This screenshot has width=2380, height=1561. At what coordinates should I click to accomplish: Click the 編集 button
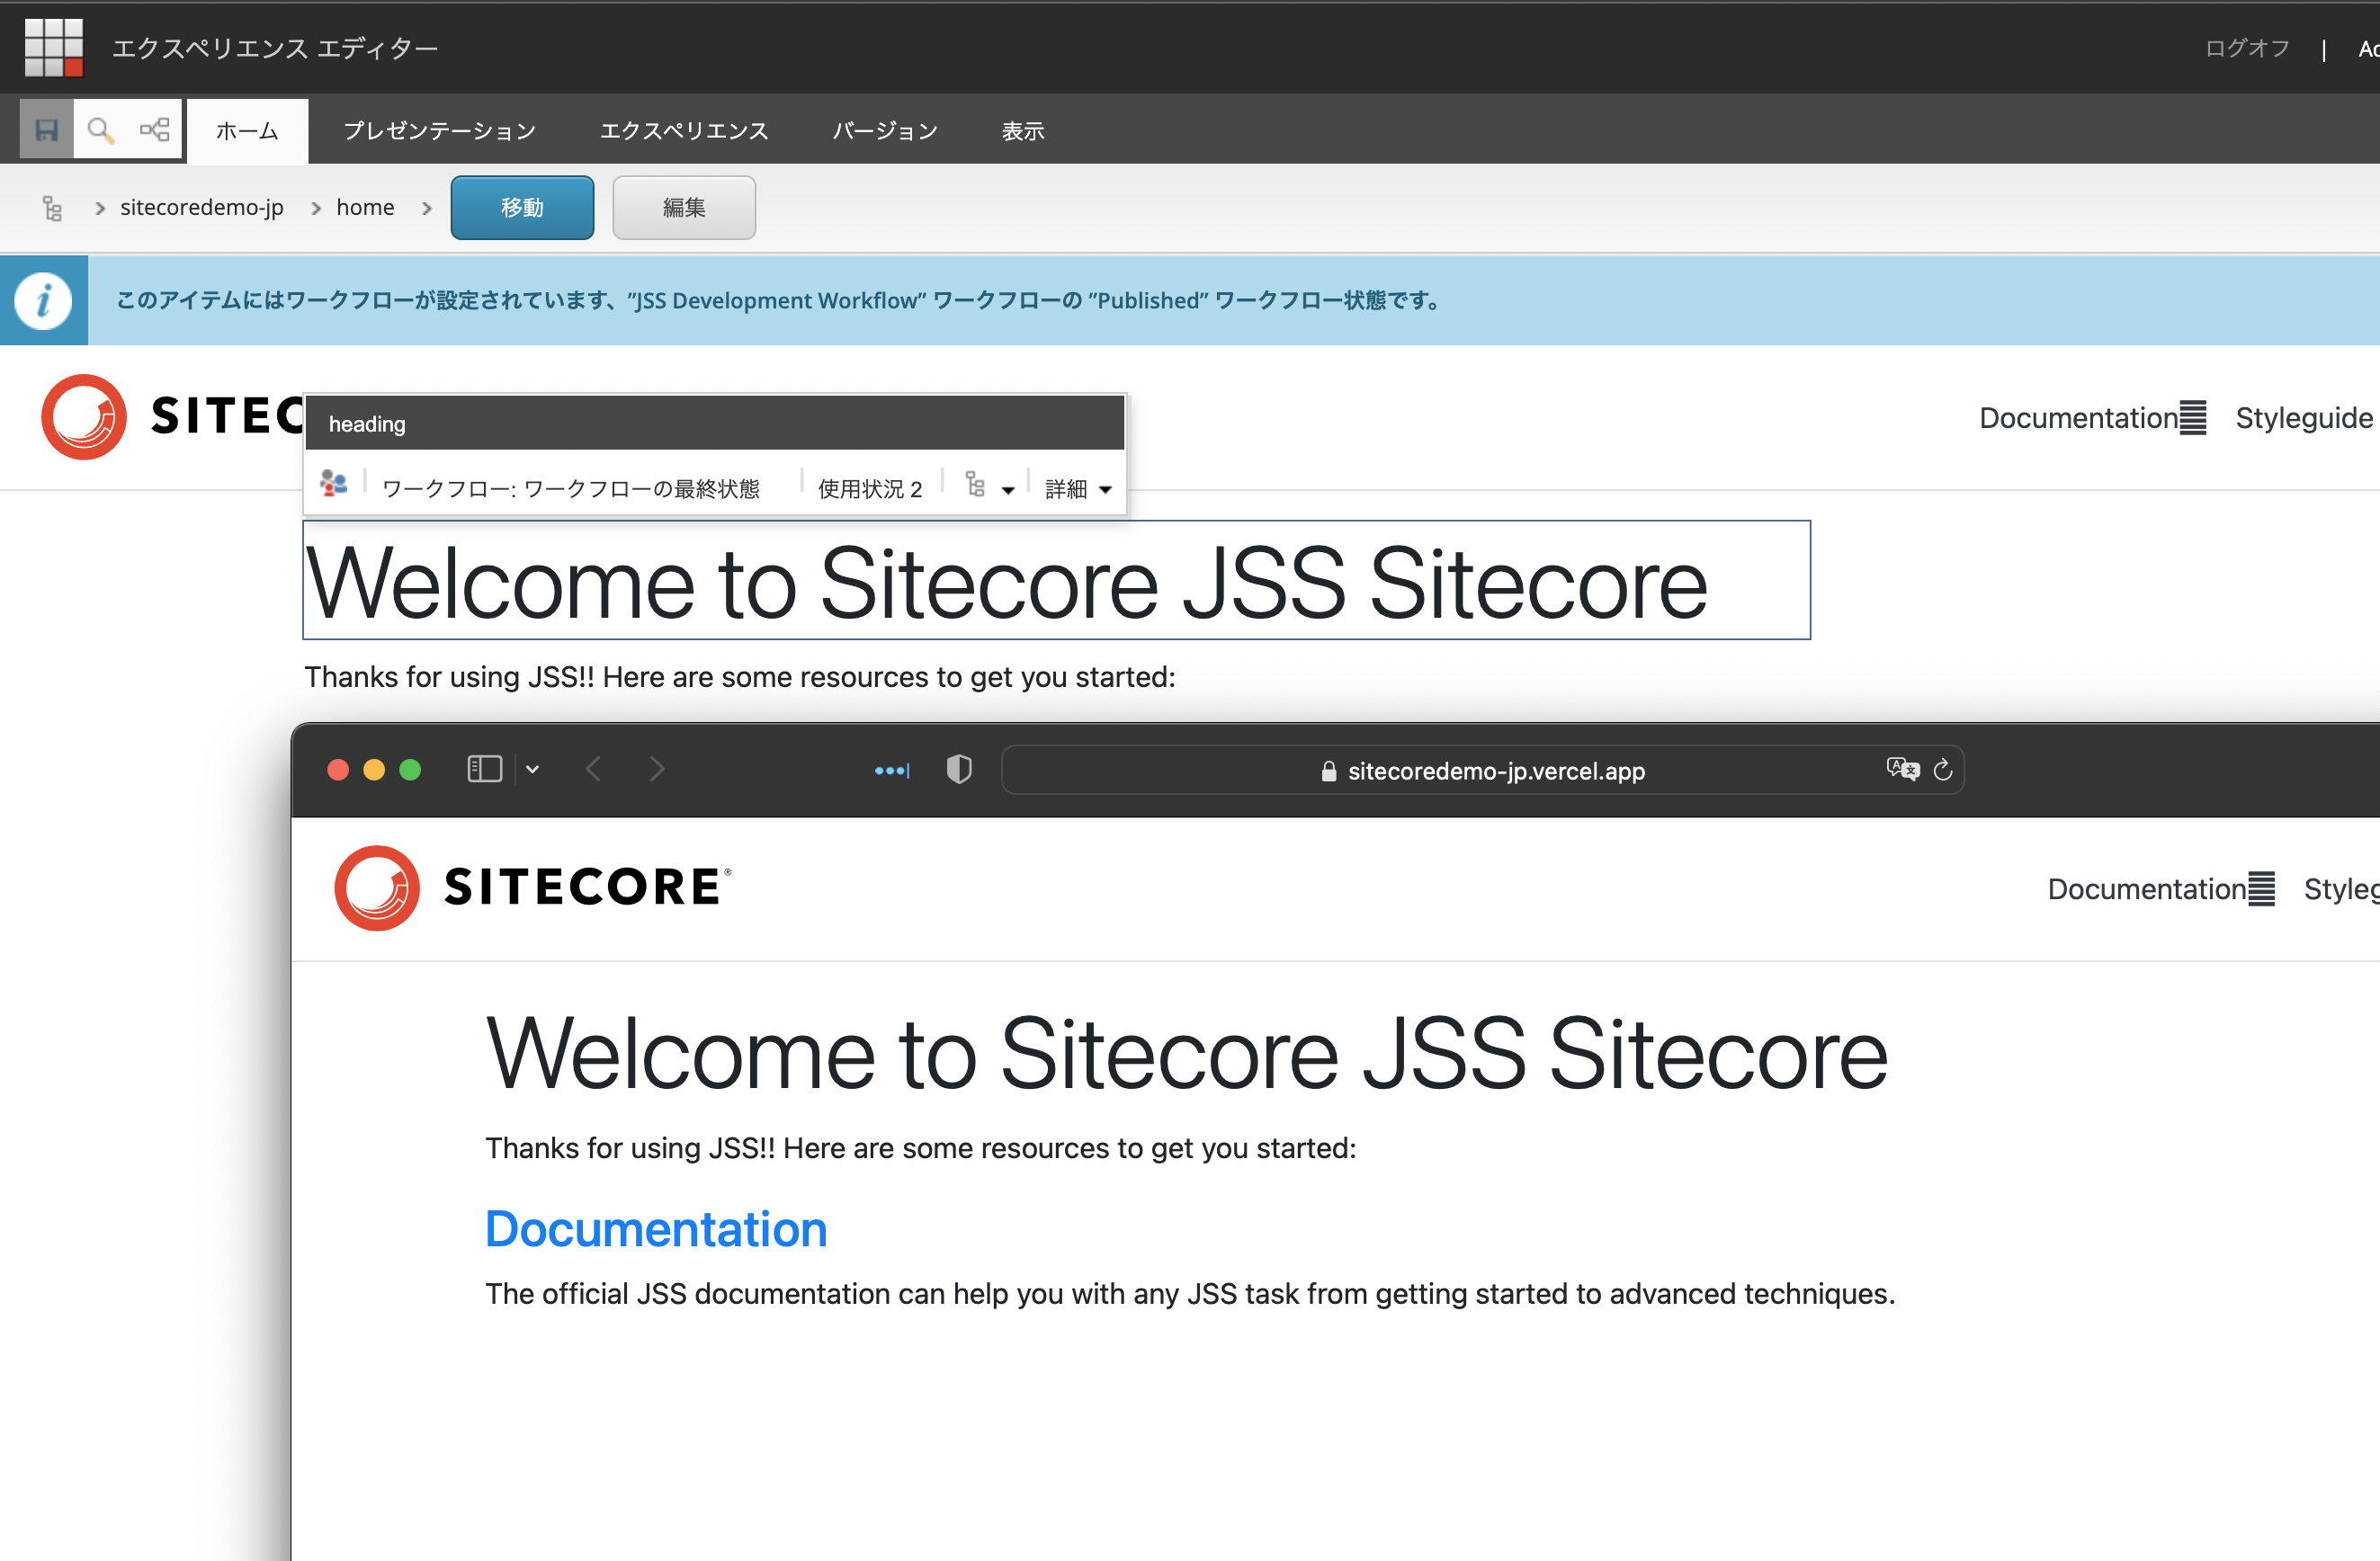coord(684,208)
